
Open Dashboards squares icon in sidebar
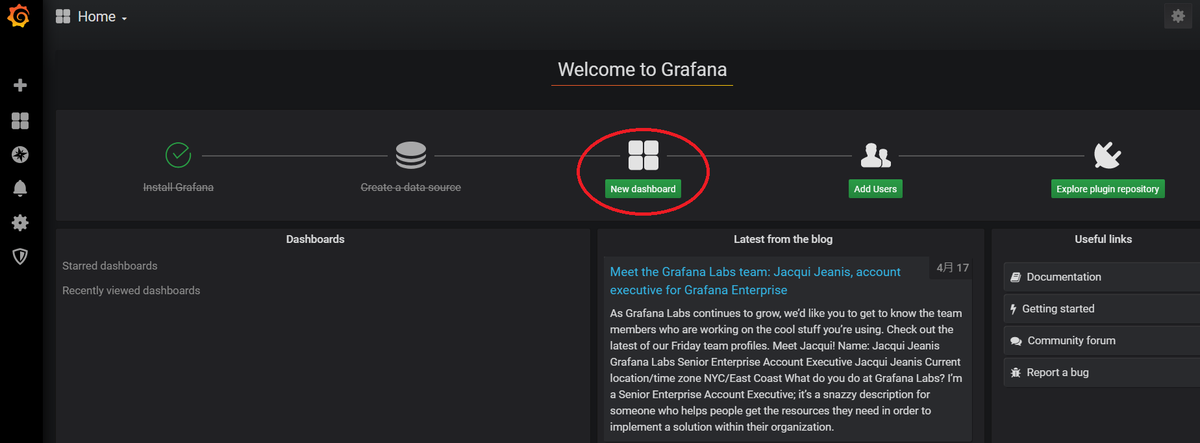20,121
